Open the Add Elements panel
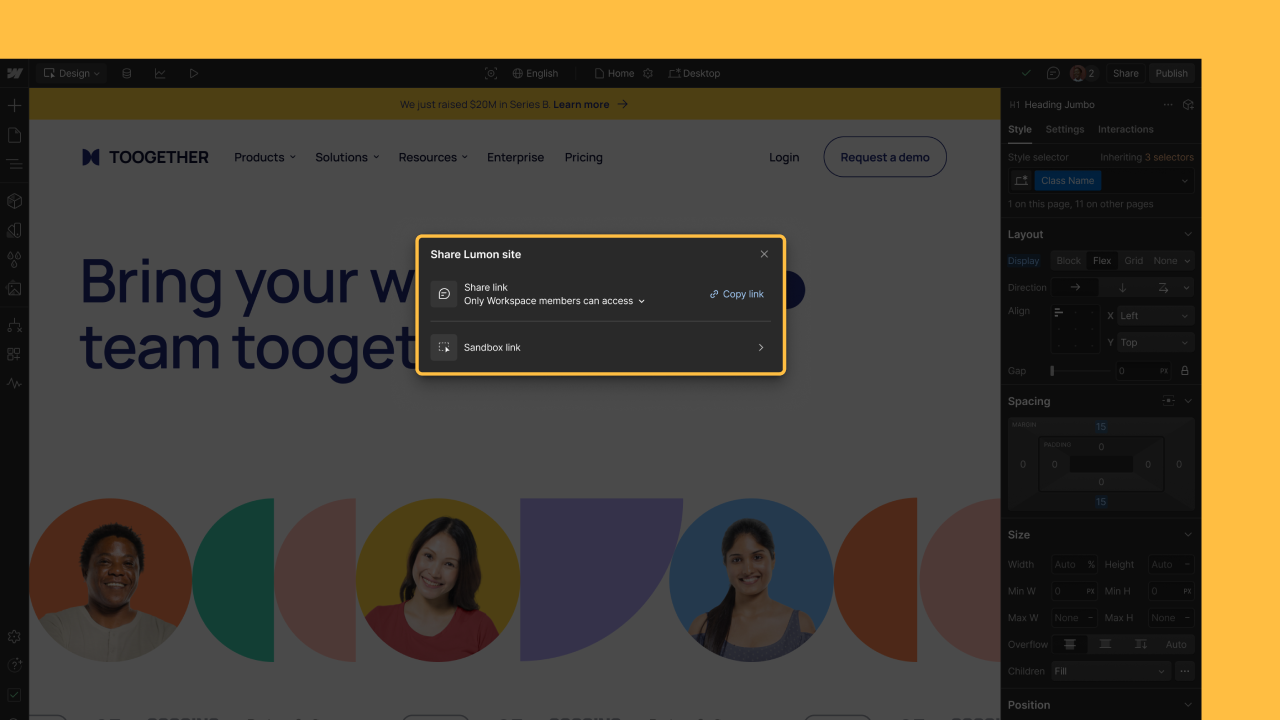The width and height of the screenshot is (1280, 720). point(14,104)
